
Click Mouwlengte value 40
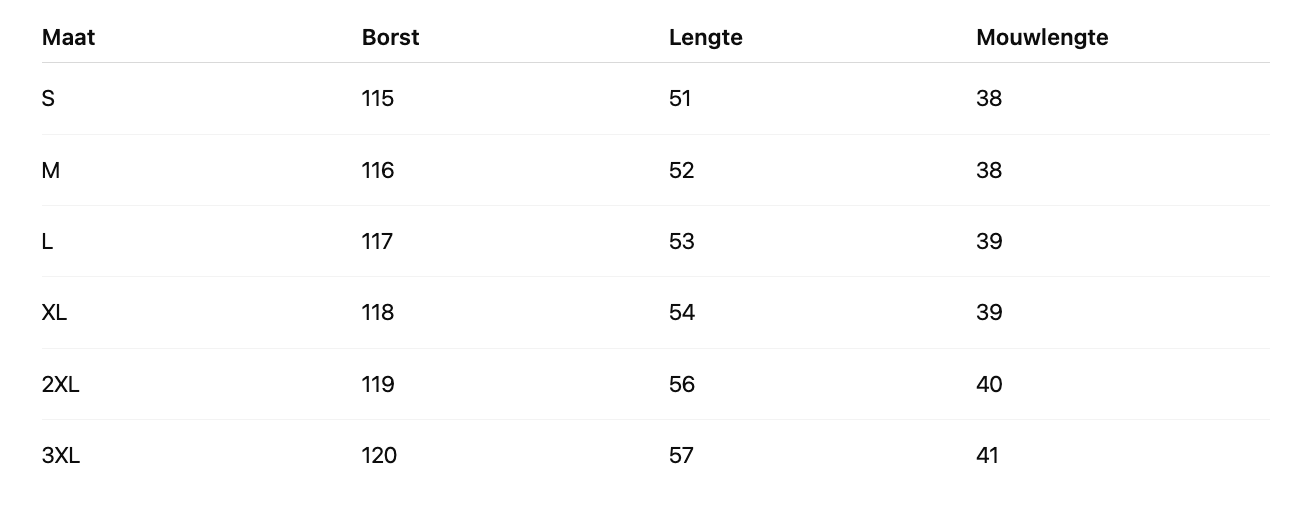989,385
